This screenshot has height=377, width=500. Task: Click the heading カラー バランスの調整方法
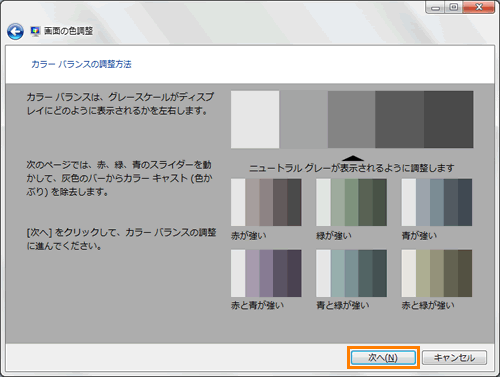pos(81,64)
